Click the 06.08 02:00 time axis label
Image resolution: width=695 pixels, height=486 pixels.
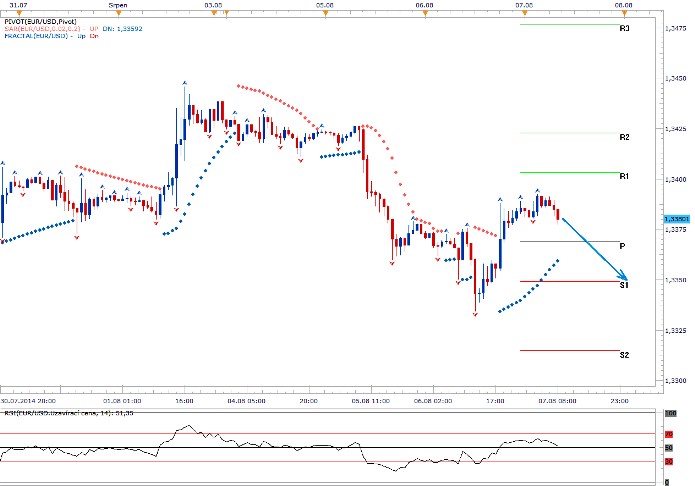tap(433, 401)
